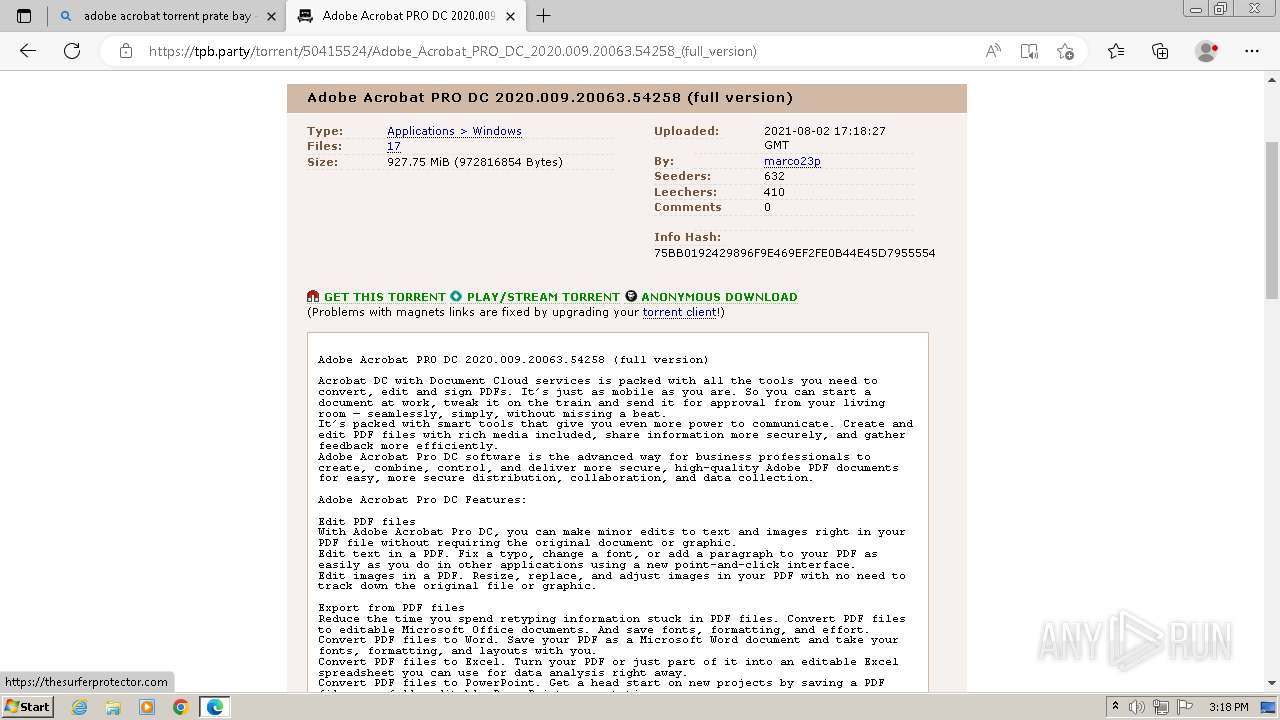Launch Google Chrome from taskbar
Screen dimensions: 1280x720
click(180, 707)
